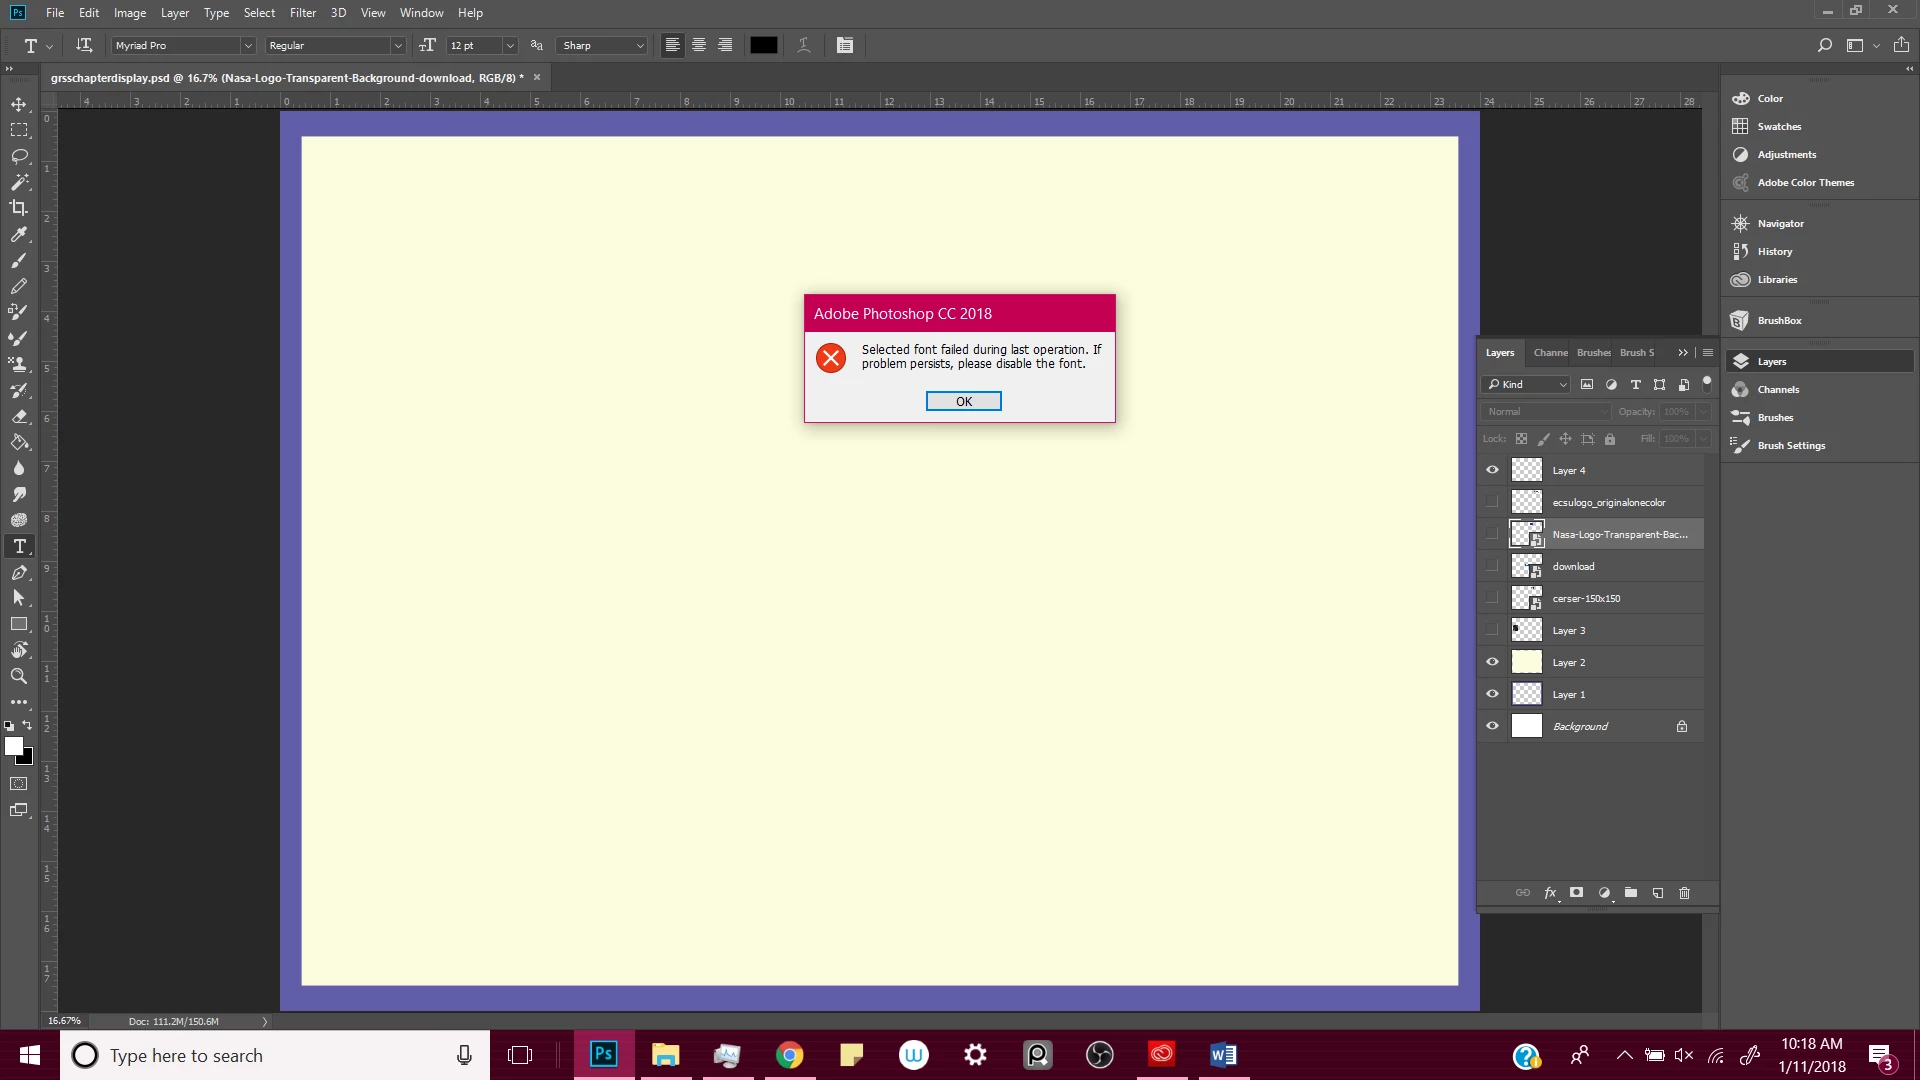Hide the Background layer
The image size is (1920, 1080).
pyautogui.click(x=1492, y=726)
